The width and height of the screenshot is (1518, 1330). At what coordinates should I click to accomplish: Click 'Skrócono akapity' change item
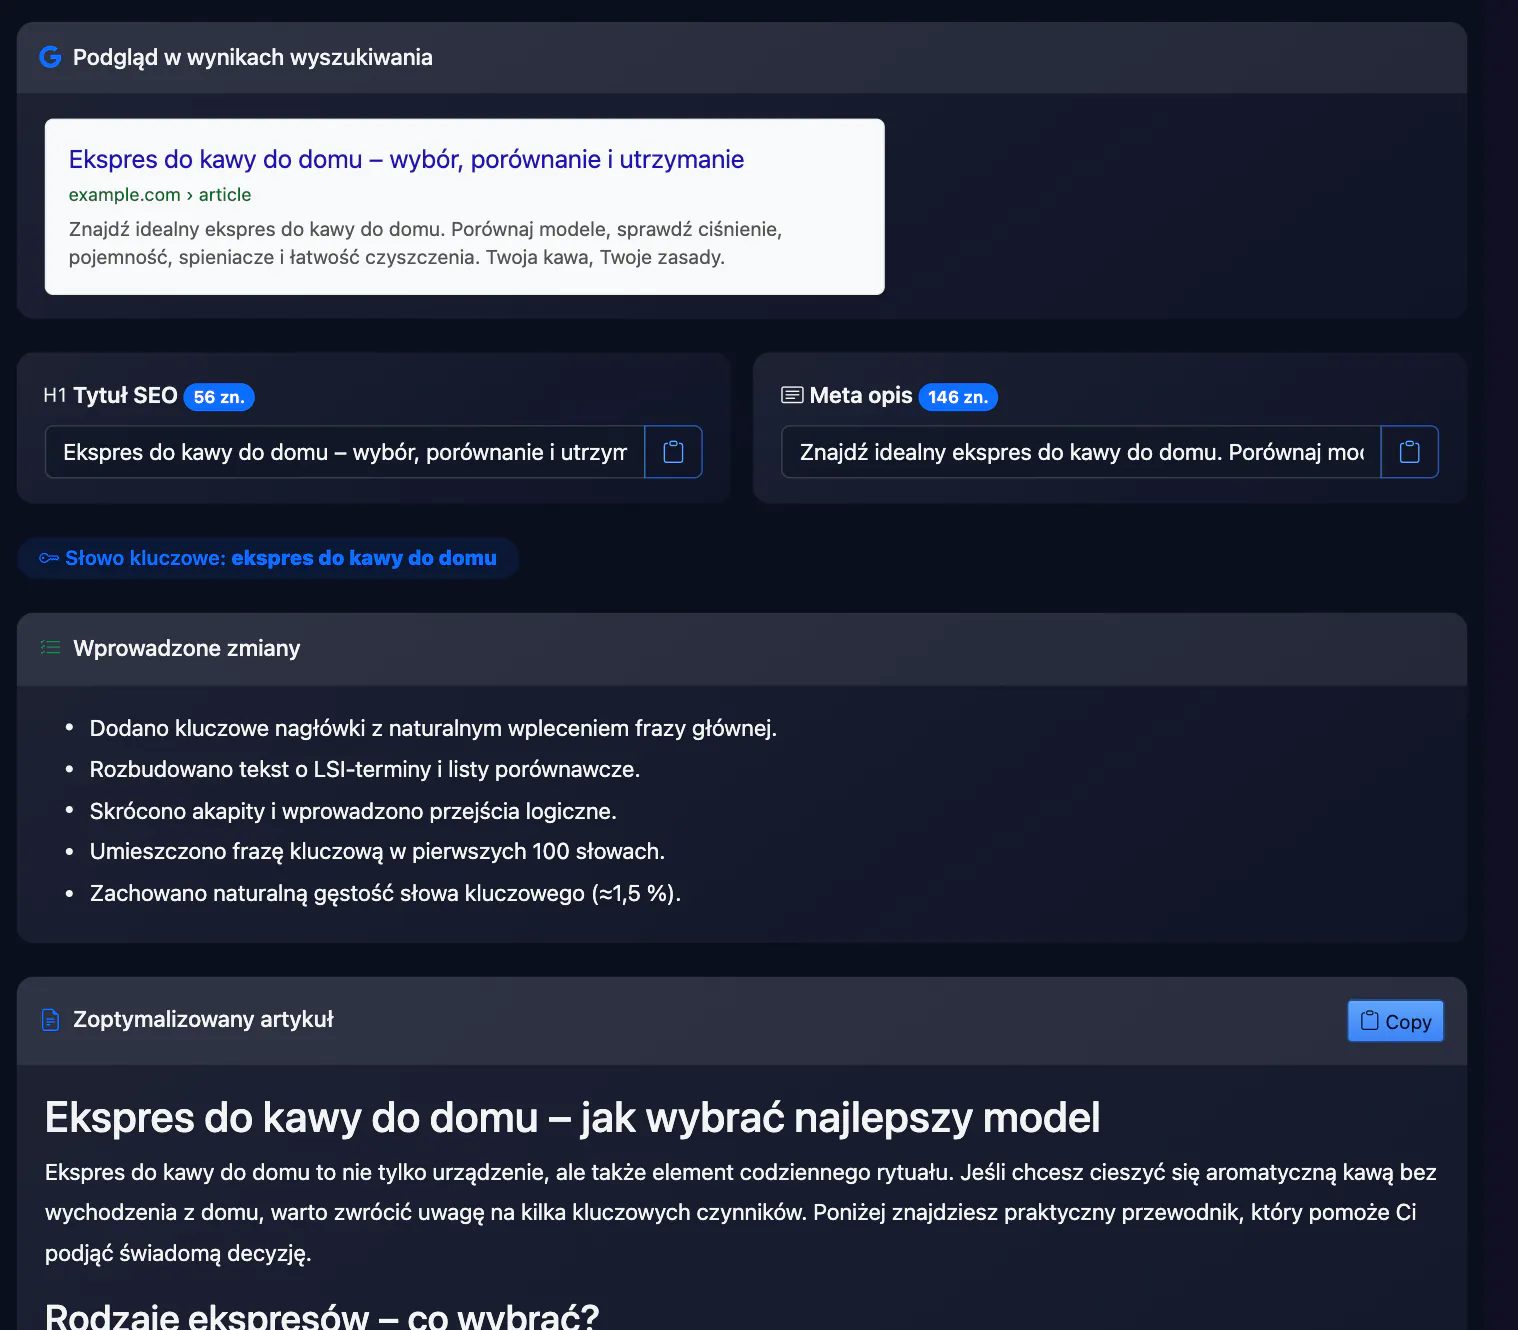pos(353,811)
